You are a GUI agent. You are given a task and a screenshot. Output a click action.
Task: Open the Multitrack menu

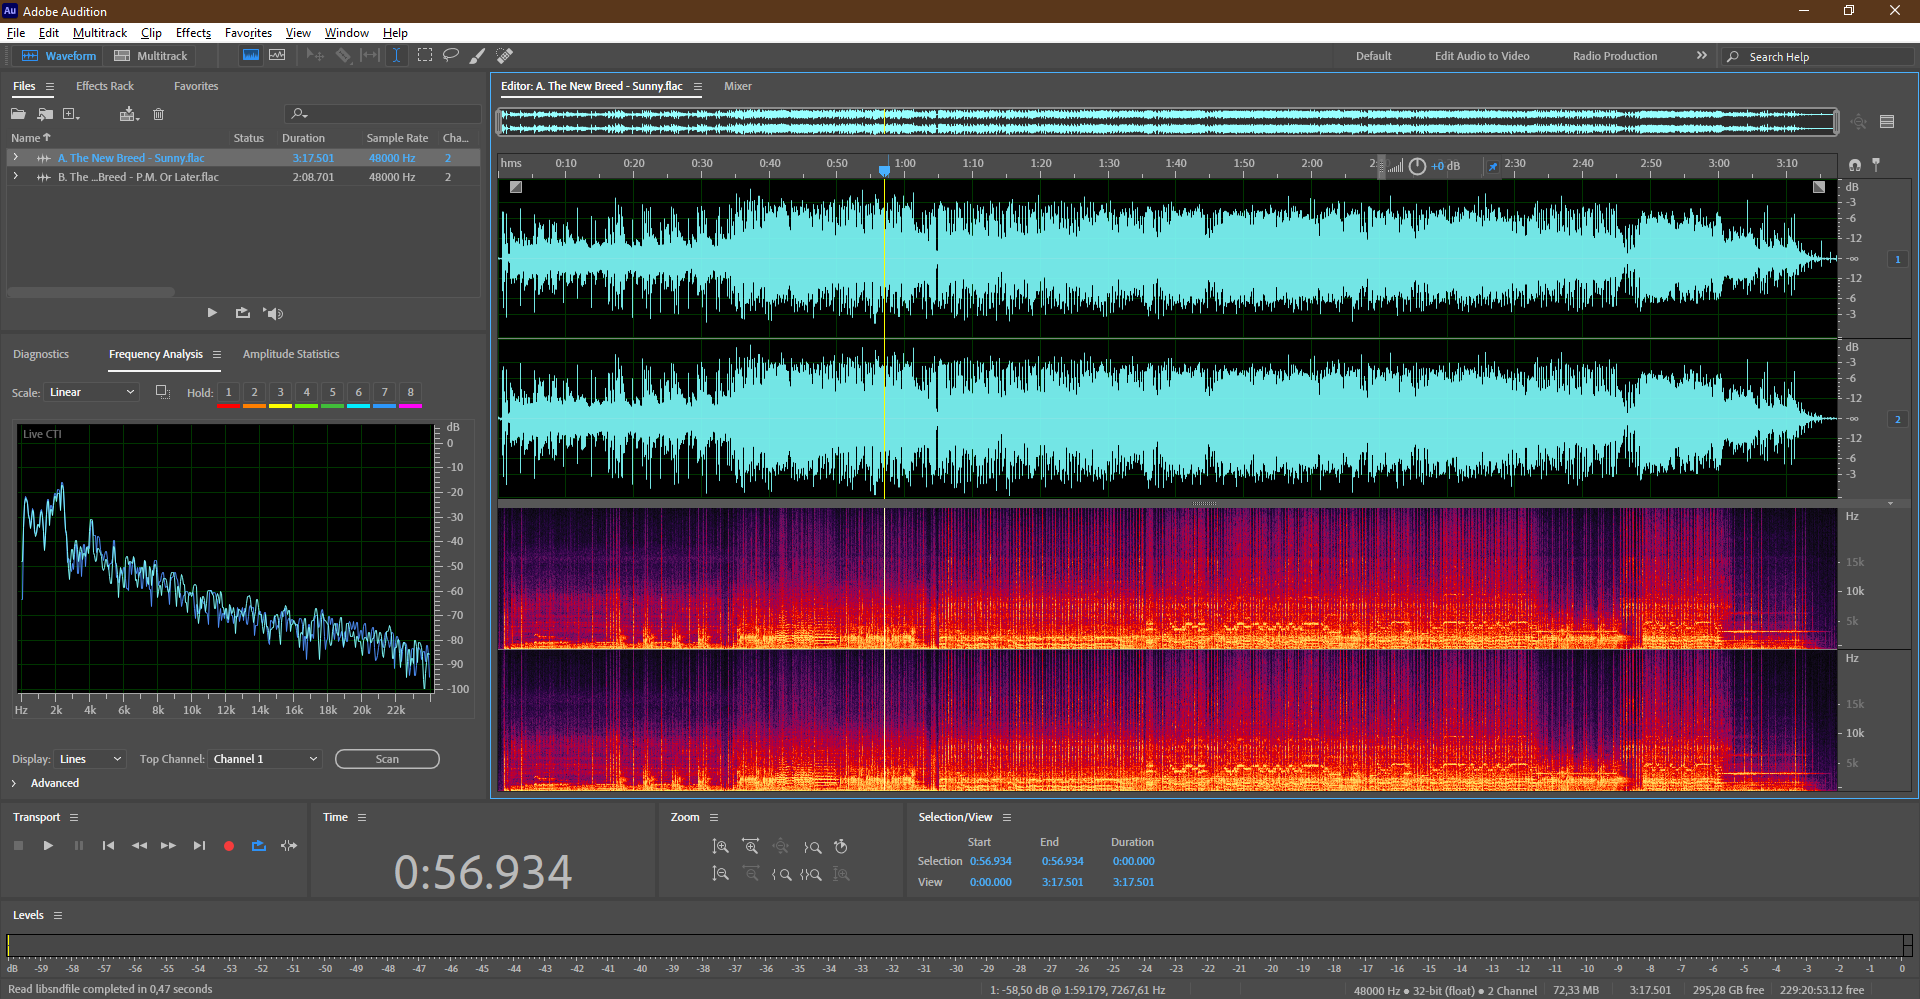click(x=100, y=33)
